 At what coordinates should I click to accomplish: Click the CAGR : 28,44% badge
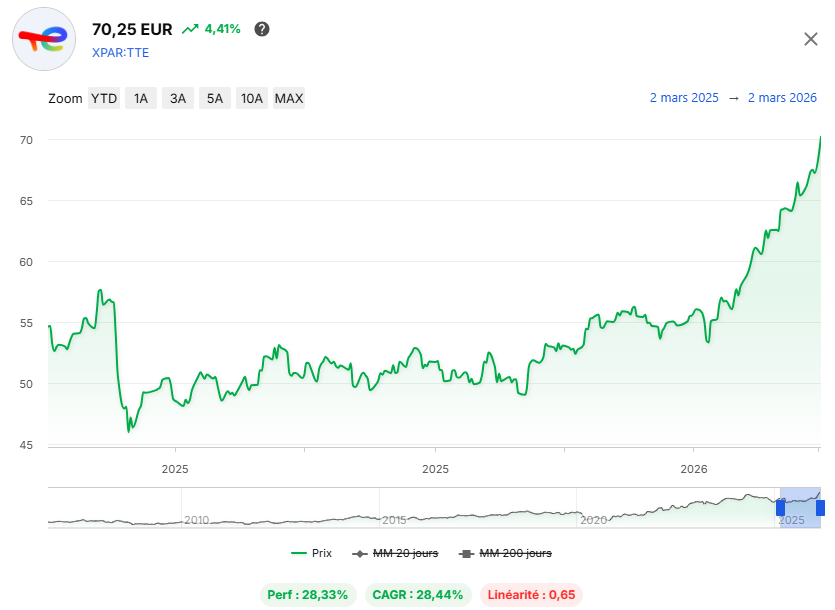coord(418,595)
